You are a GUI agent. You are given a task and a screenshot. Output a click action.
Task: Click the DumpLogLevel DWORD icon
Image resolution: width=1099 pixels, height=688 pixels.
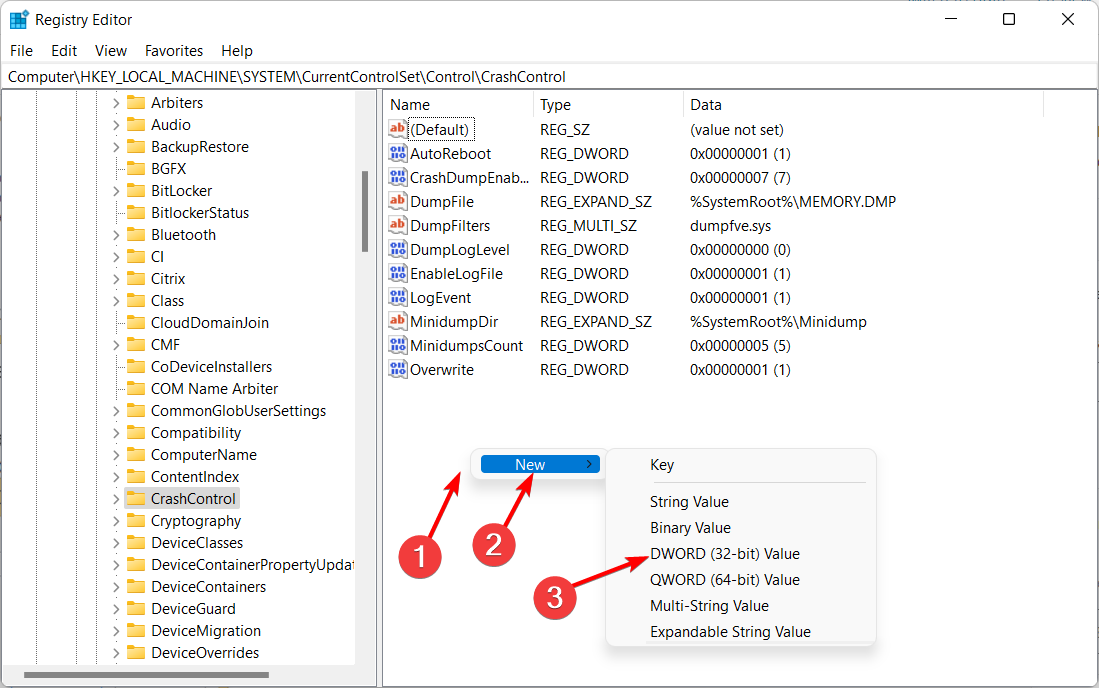click(397, 249)
